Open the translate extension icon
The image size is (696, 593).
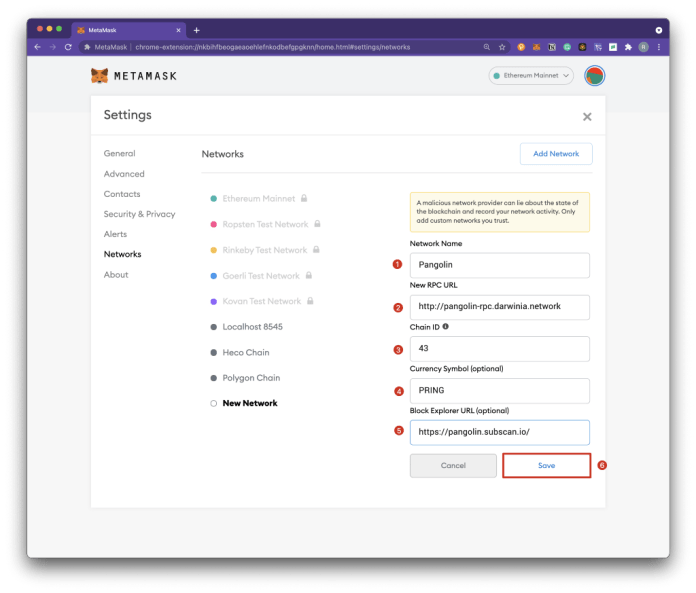[x=598, y=47]
